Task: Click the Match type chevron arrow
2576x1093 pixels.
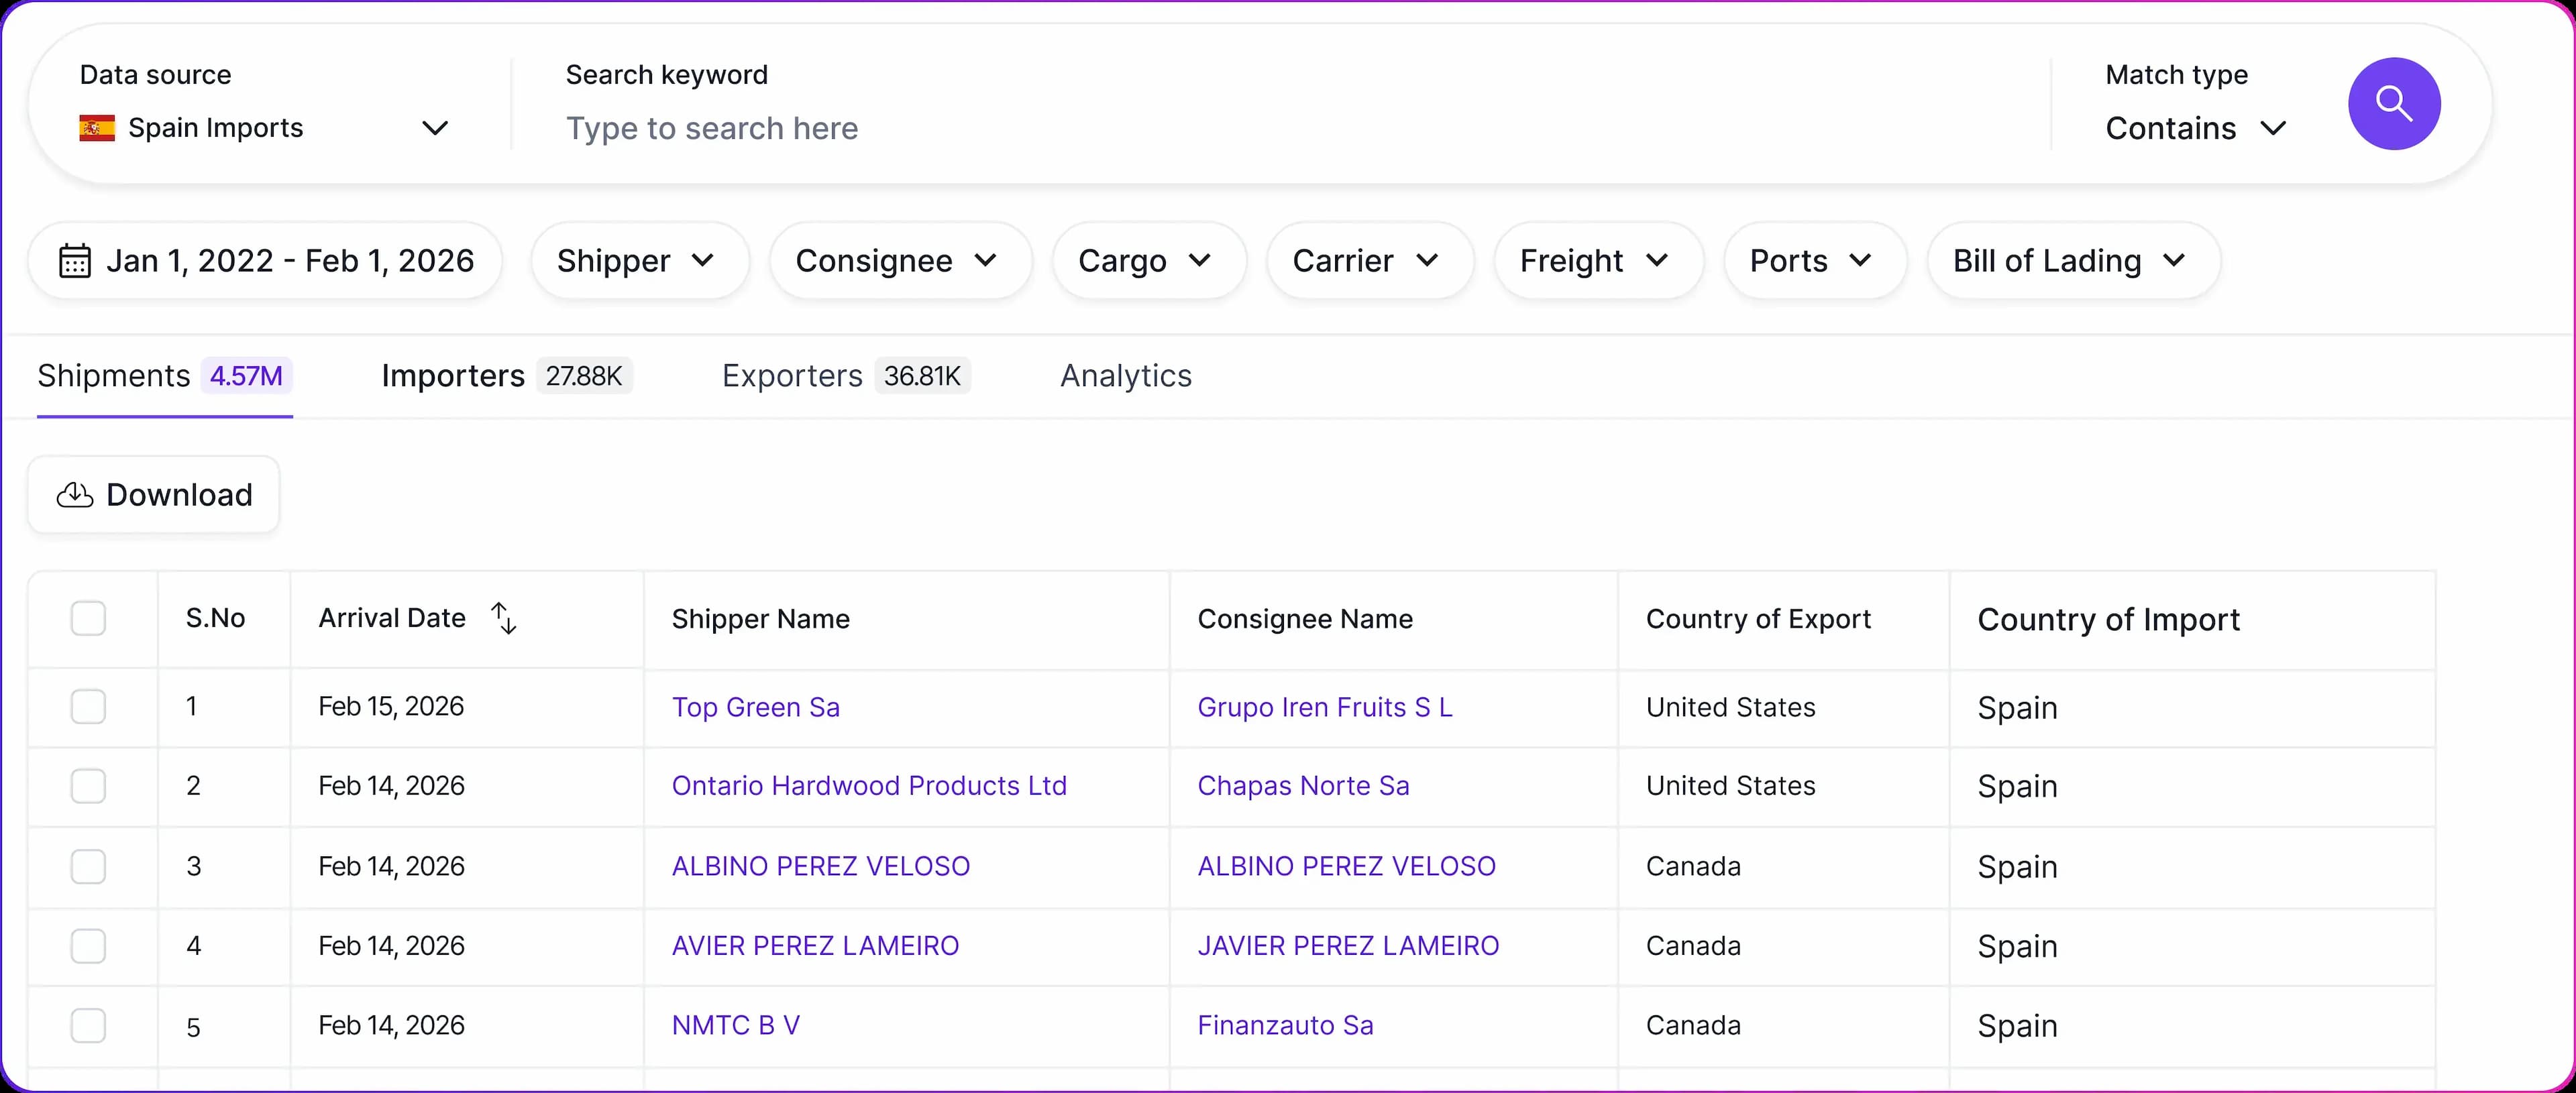Action: point(2273,128)
